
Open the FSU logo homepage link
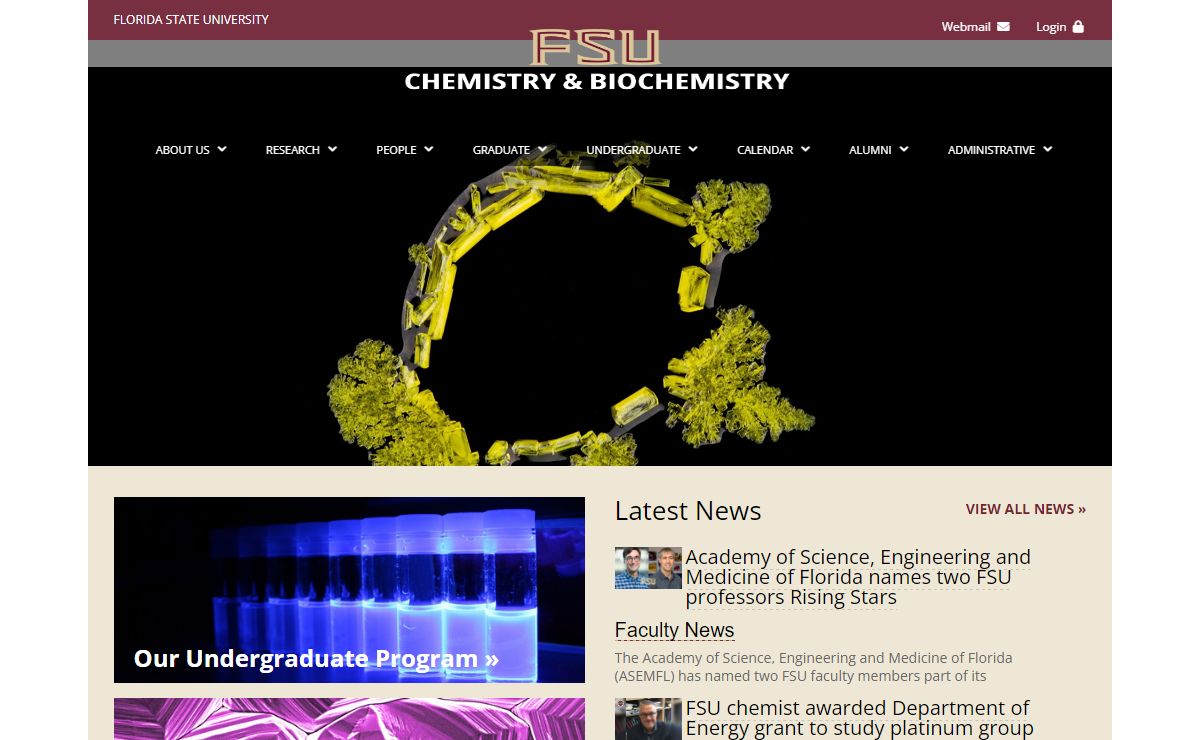[x=595, y=47]
